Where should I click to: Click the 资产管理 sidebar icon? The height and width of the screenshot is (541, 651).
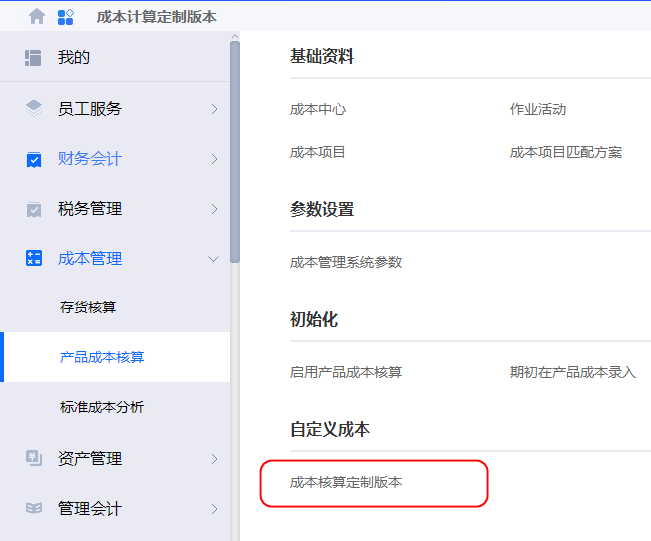(34, 459)
